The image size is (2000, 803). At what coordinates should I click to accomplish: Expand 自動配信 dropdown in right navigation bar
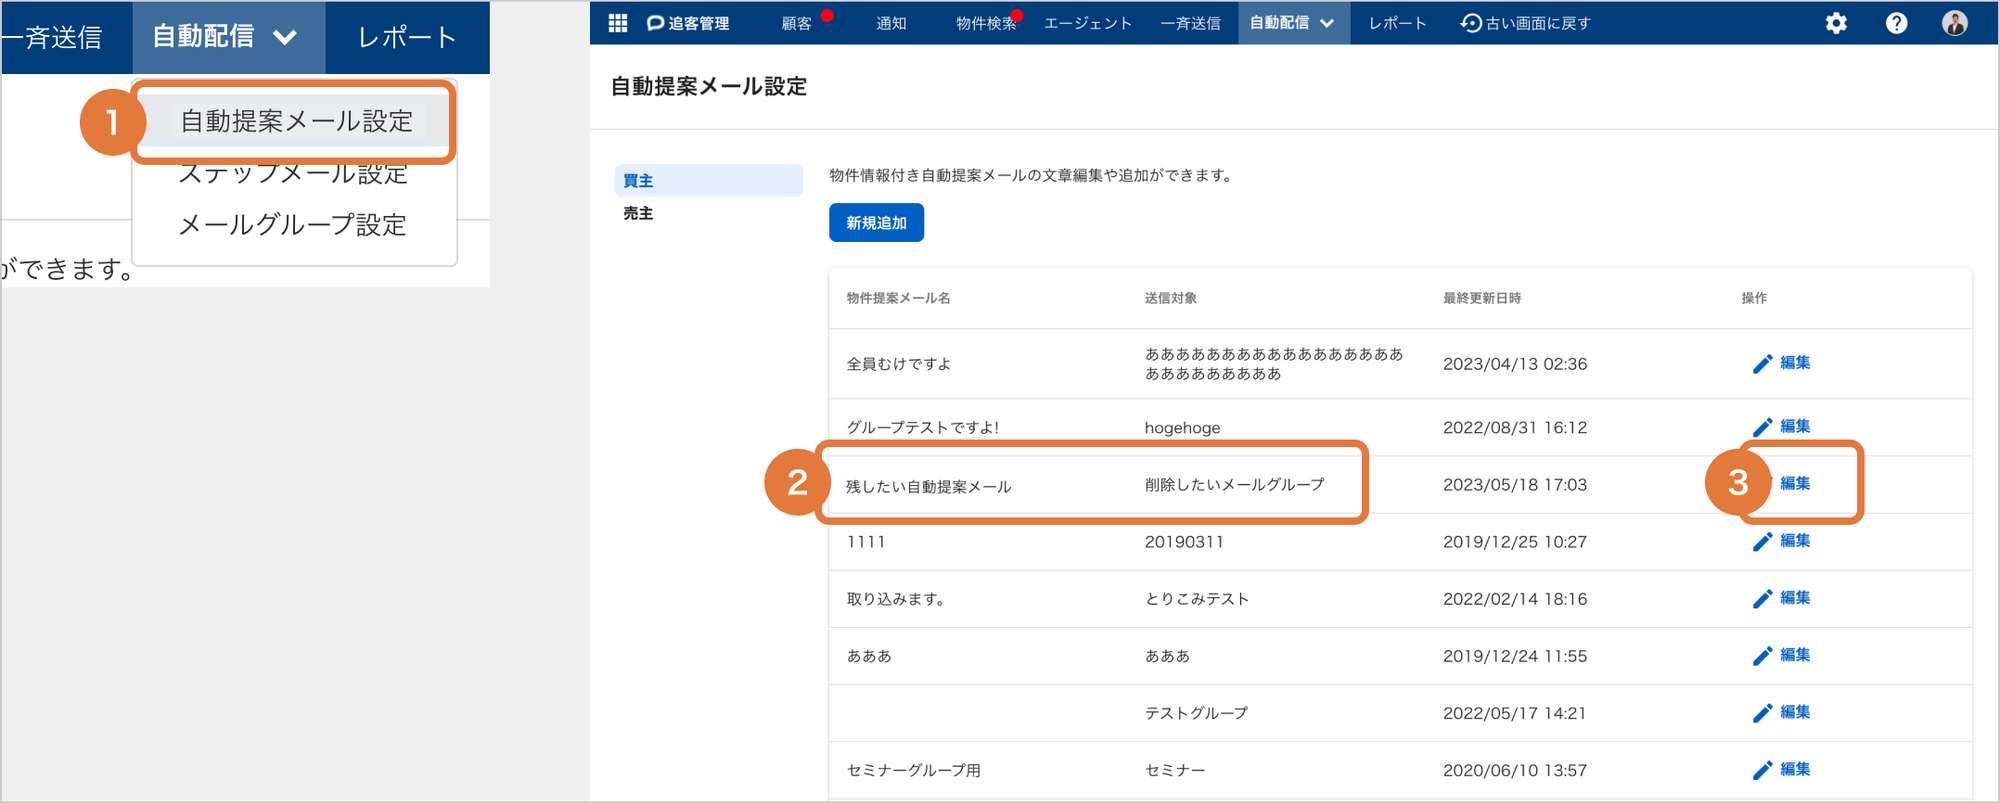pyautogui.click(x=1293, y=23)
